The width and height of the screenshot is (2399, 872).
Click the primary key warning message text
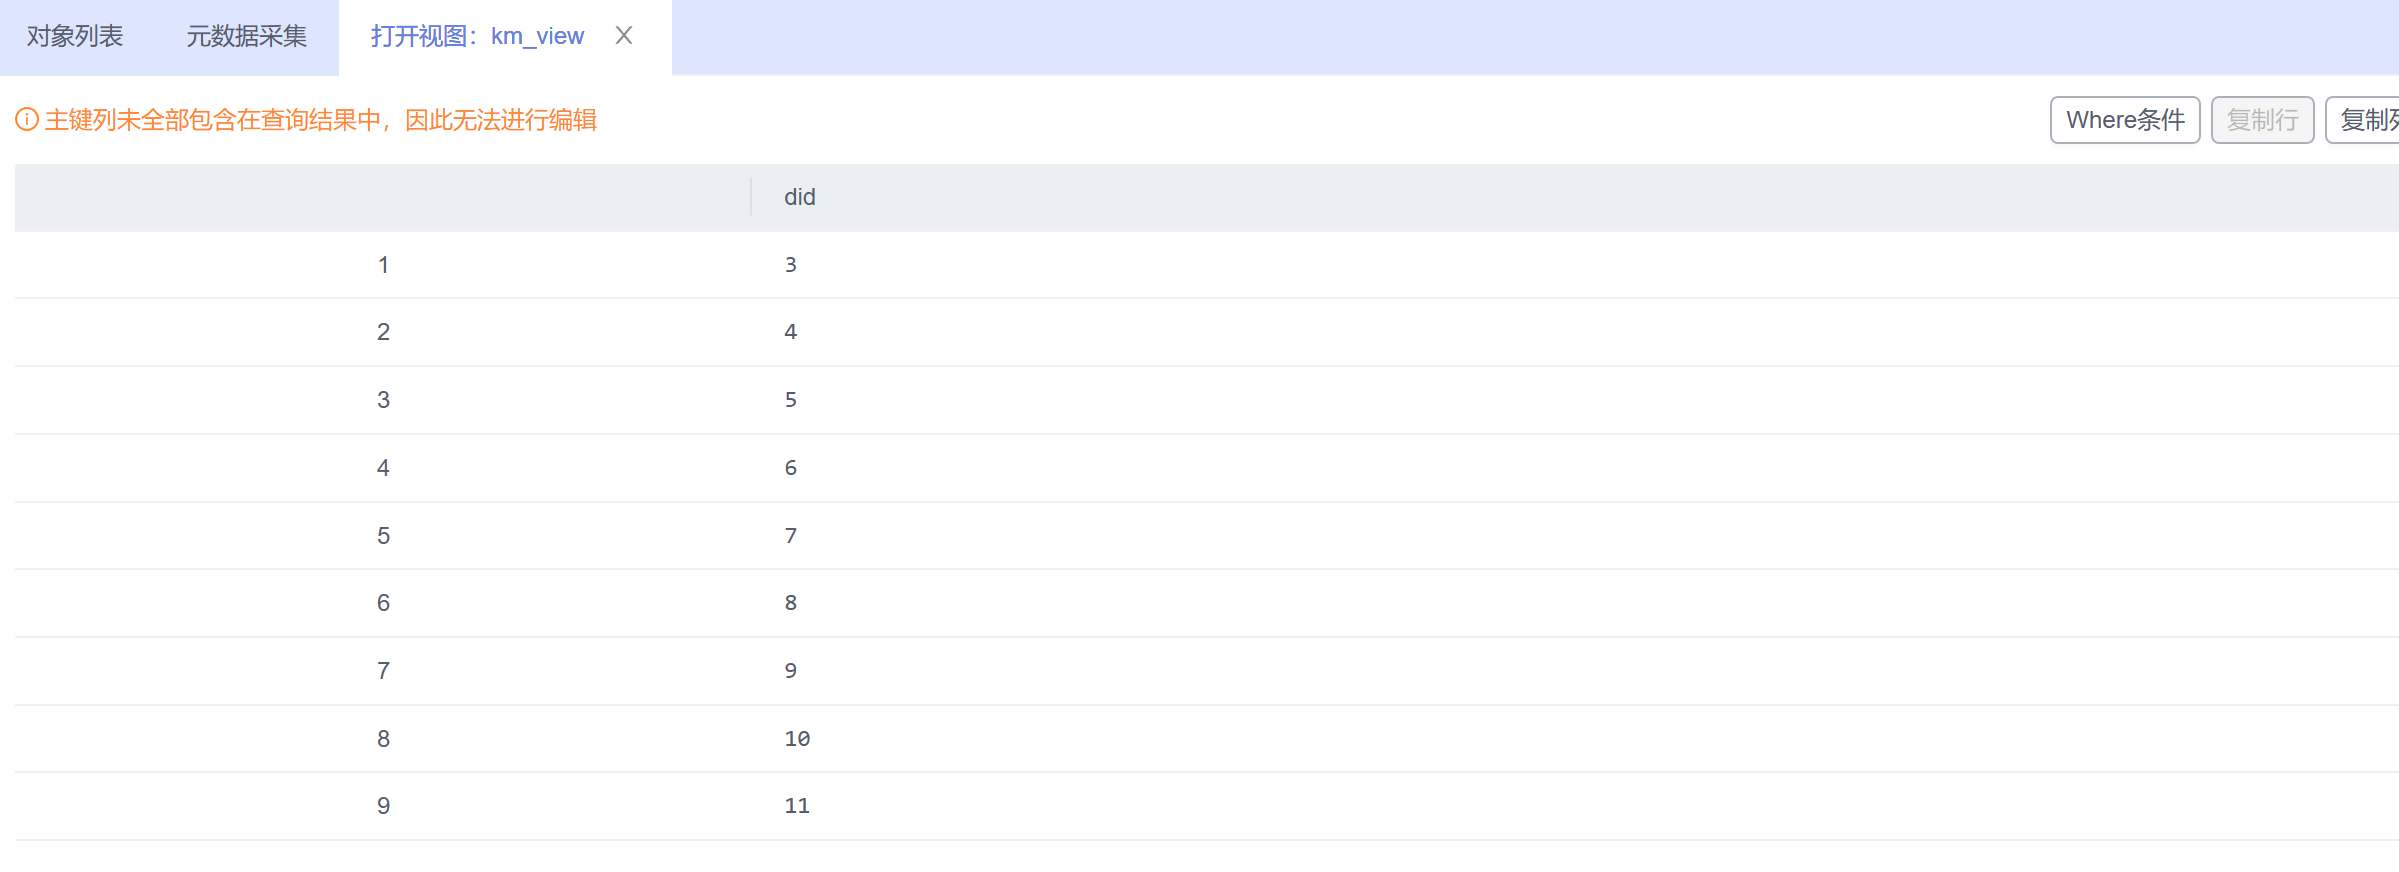coord(321,120)
